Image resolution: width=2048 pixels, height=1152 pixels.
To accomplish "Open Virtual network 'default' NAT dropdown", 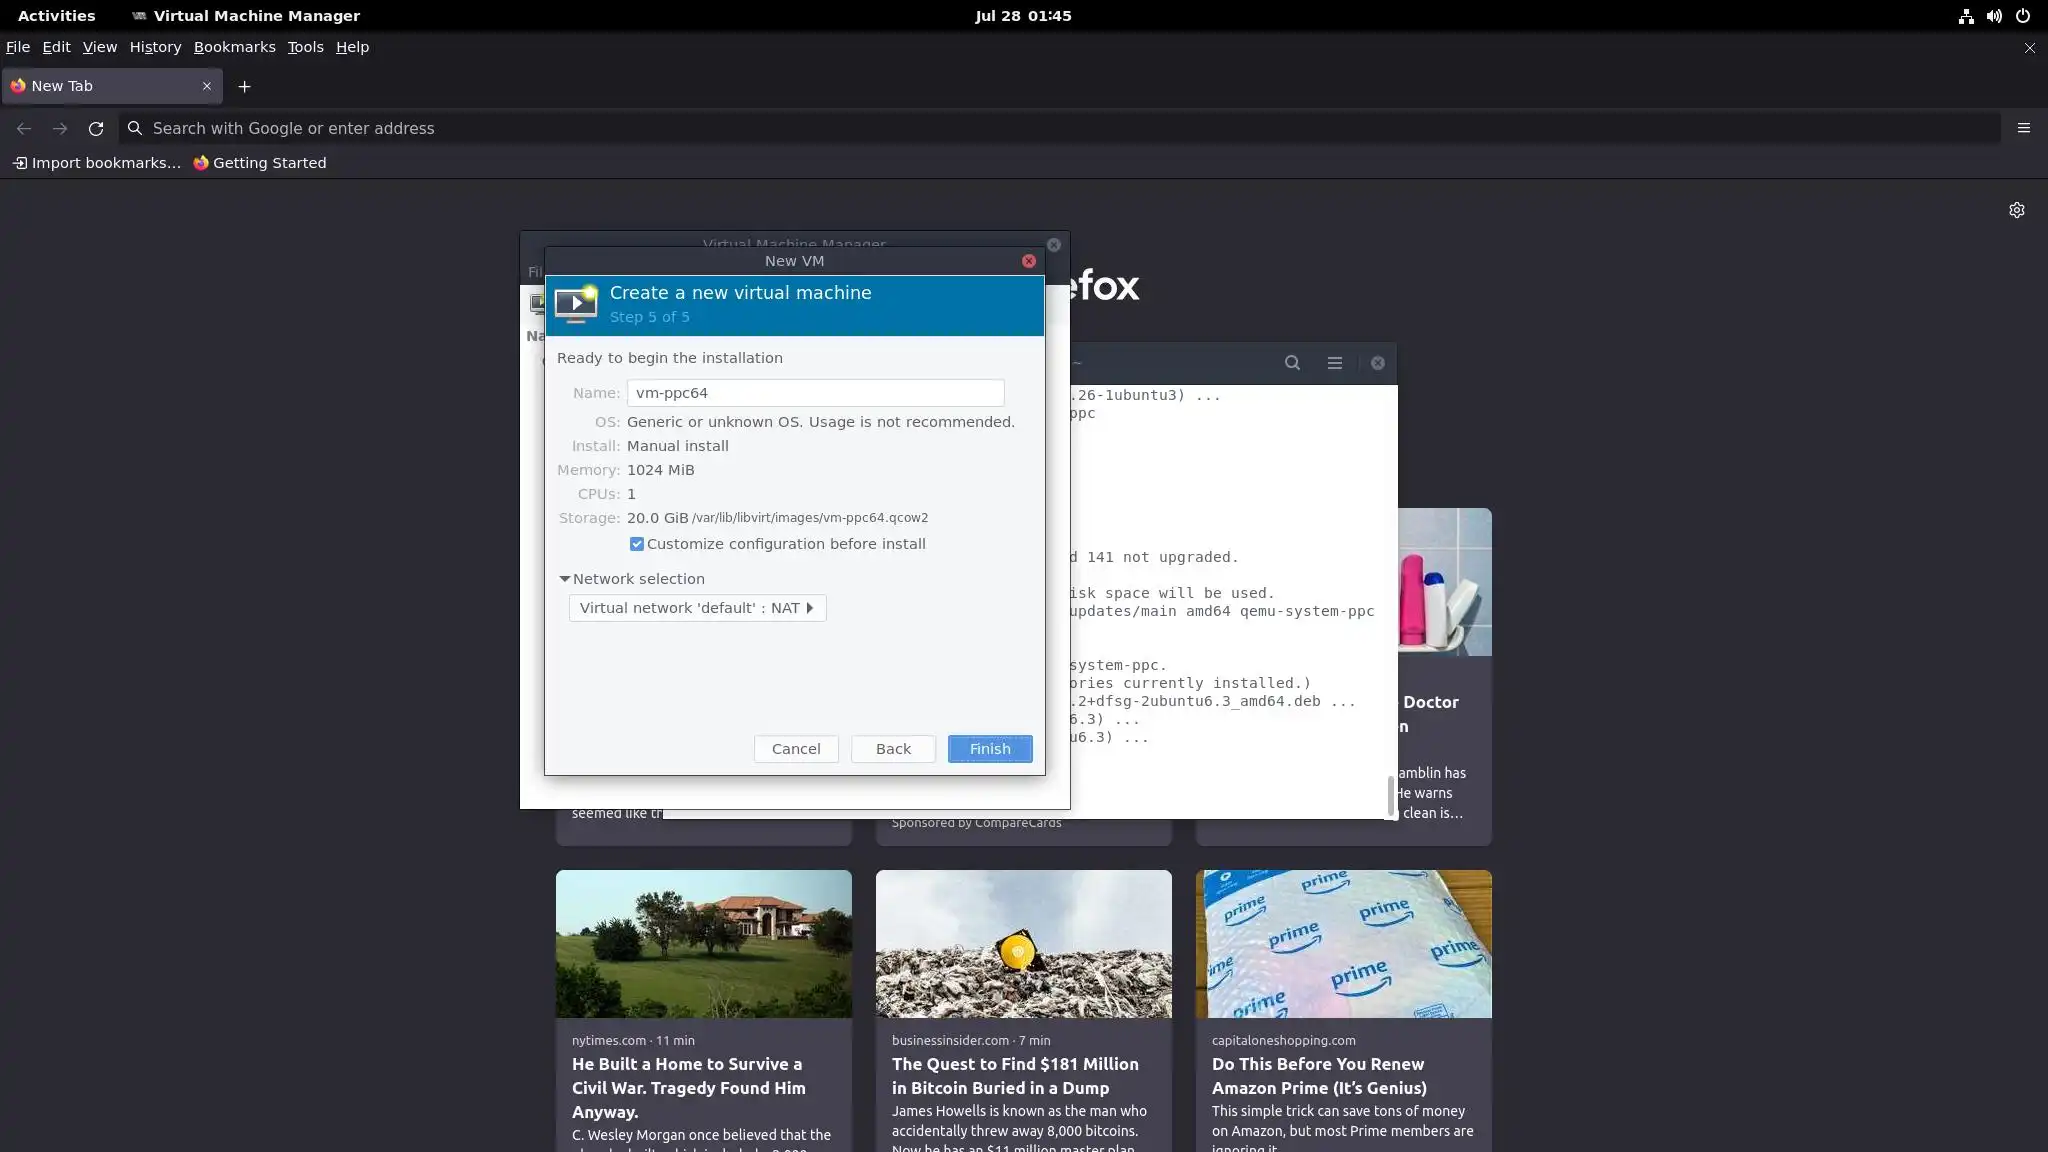I will coord(697,608).
